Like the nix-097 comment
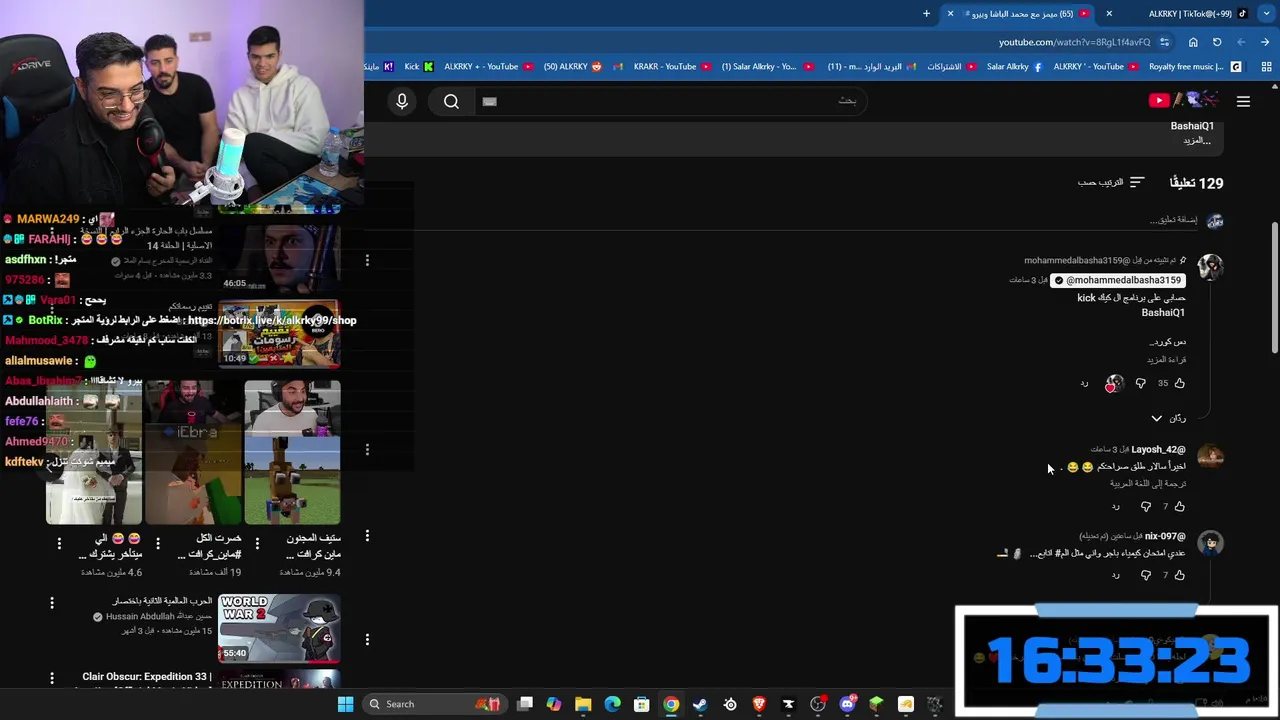The height and width of the screenshot is (720, 1280). (x=1180, y=575)
